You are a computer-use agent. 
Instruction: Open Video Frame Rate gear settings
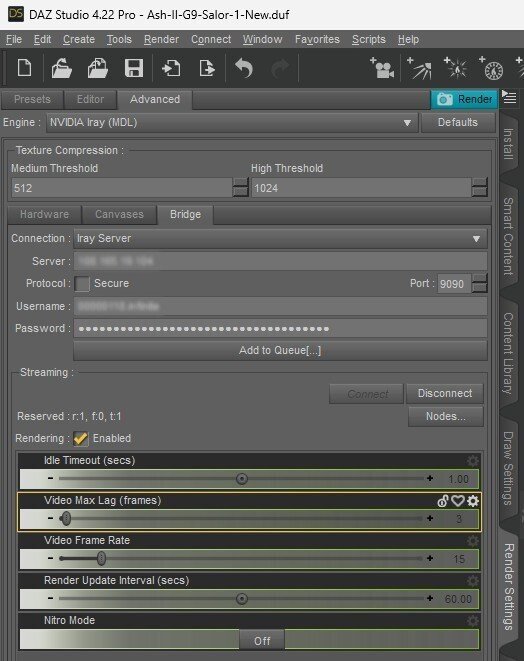[472, 541]
